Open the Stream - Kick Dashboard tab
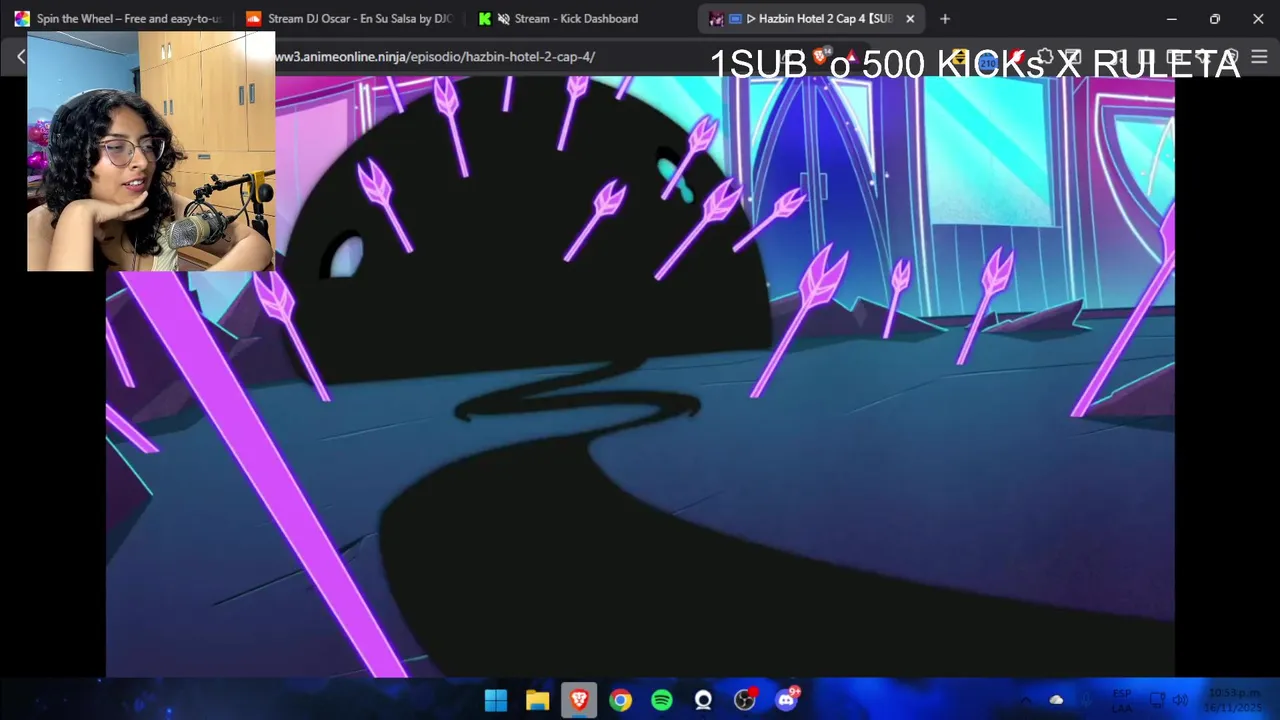Screen dimensions: 1280x720 tap(575, 18)
